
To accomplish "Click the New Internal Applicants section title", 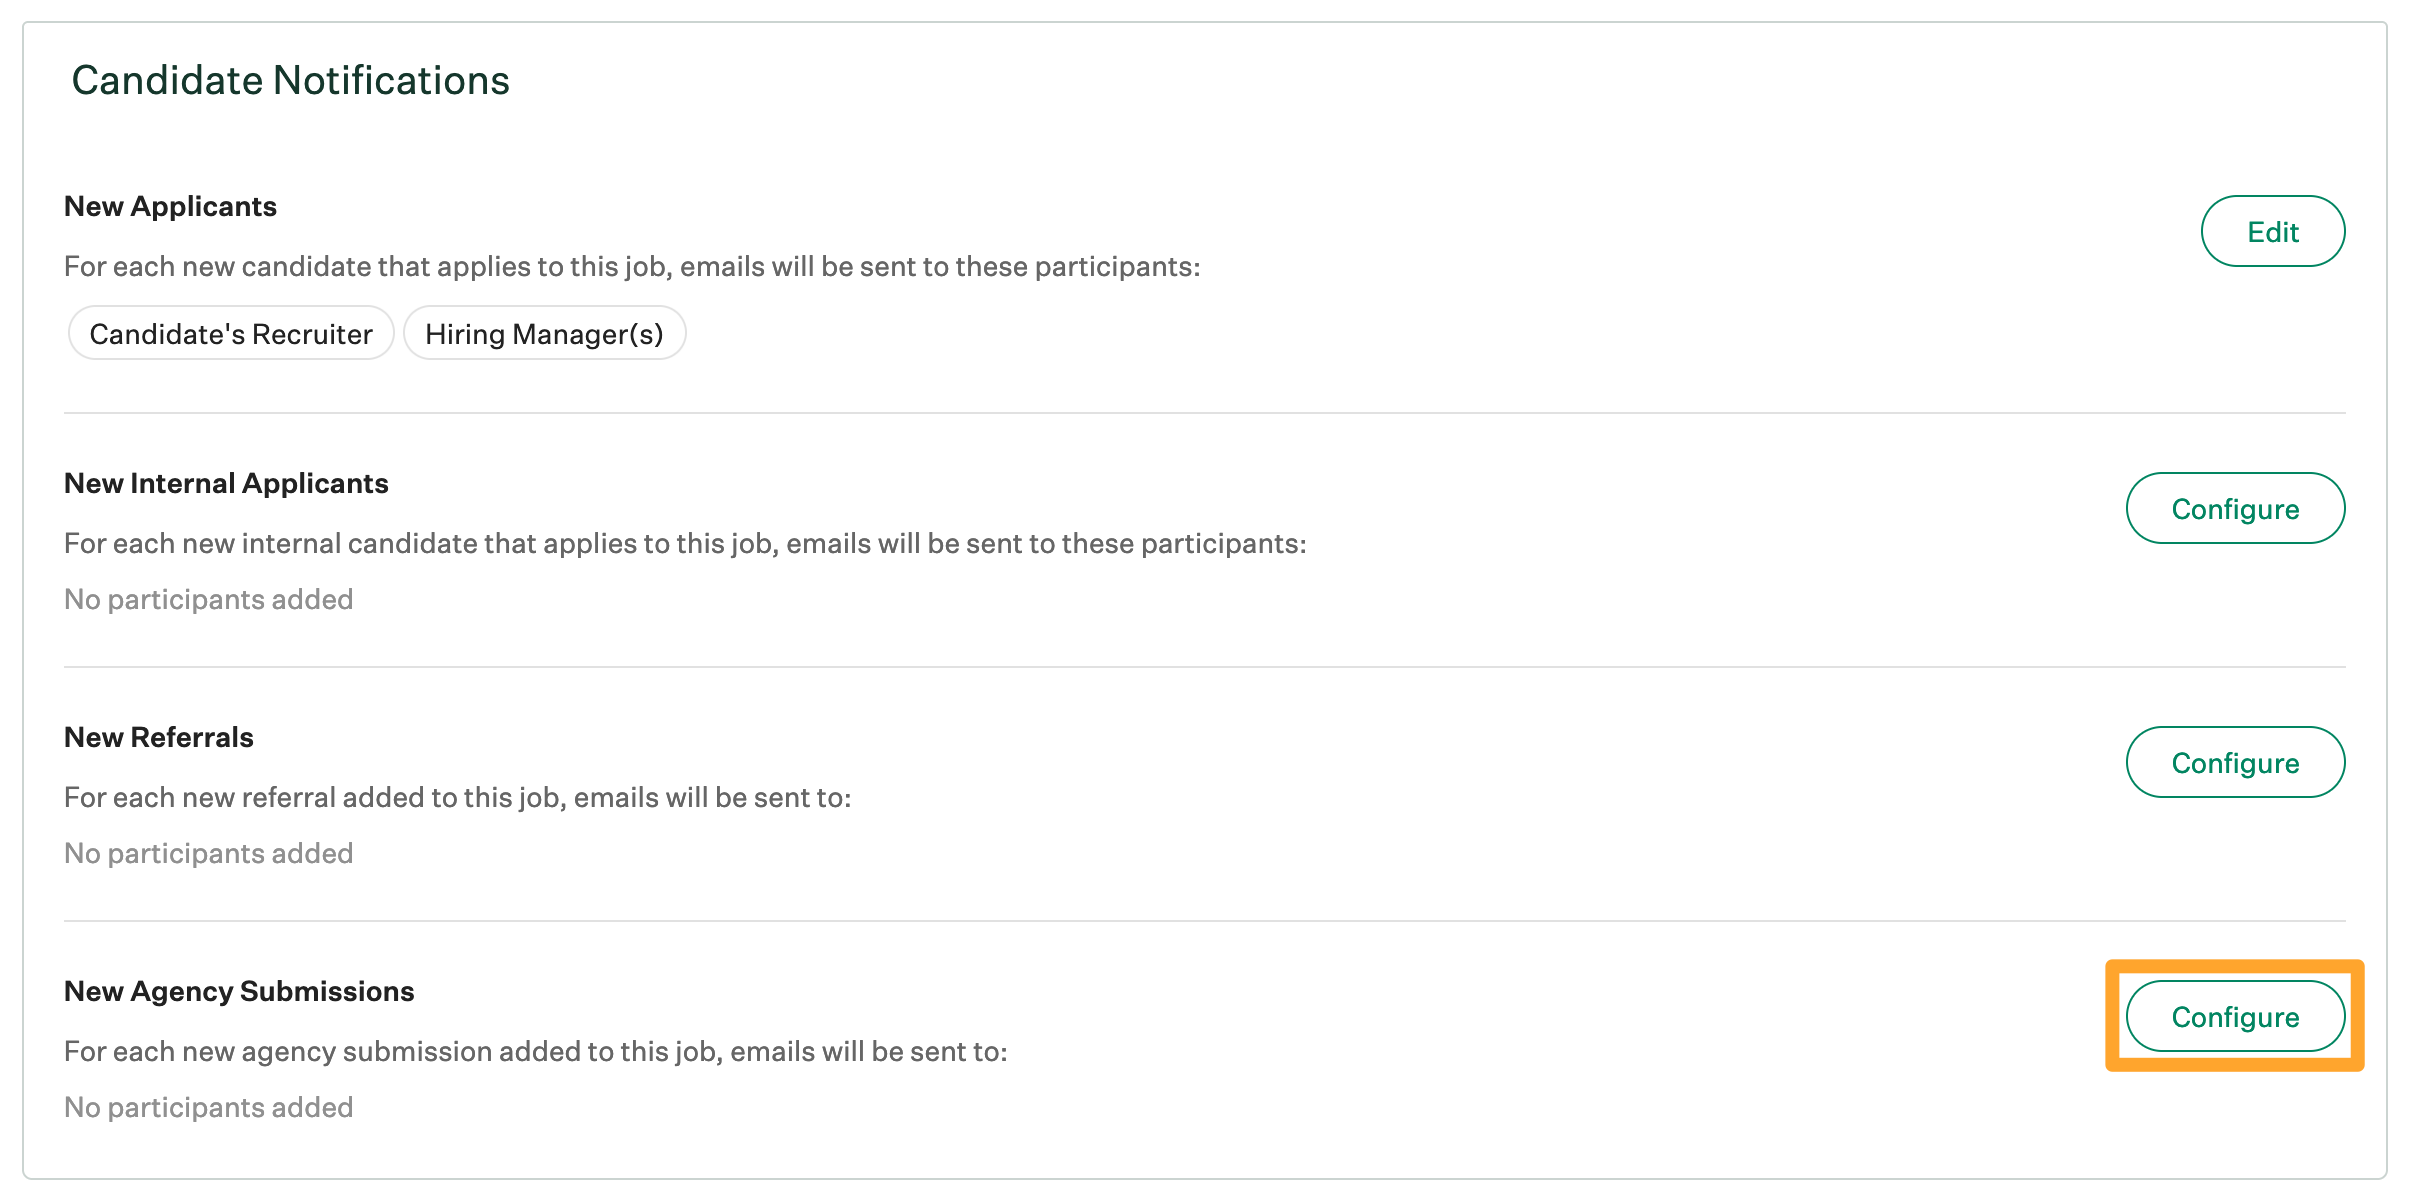I will (226, 483).
